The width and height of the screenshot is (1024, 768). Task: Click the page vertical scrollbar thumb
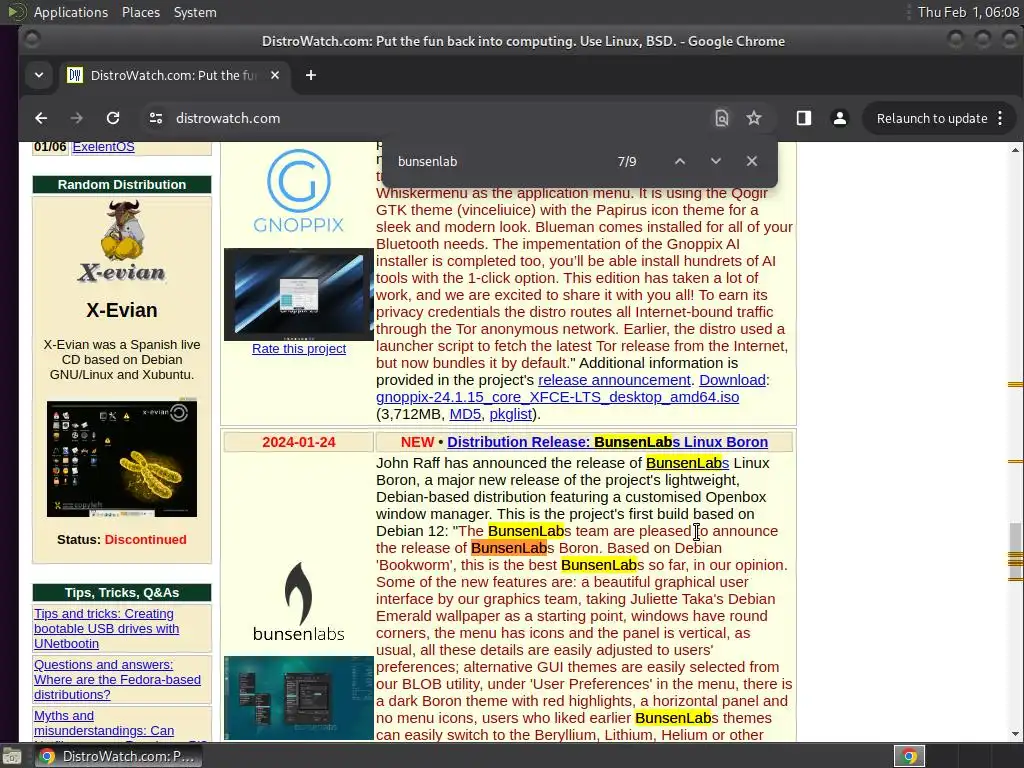coord(1015,552)
